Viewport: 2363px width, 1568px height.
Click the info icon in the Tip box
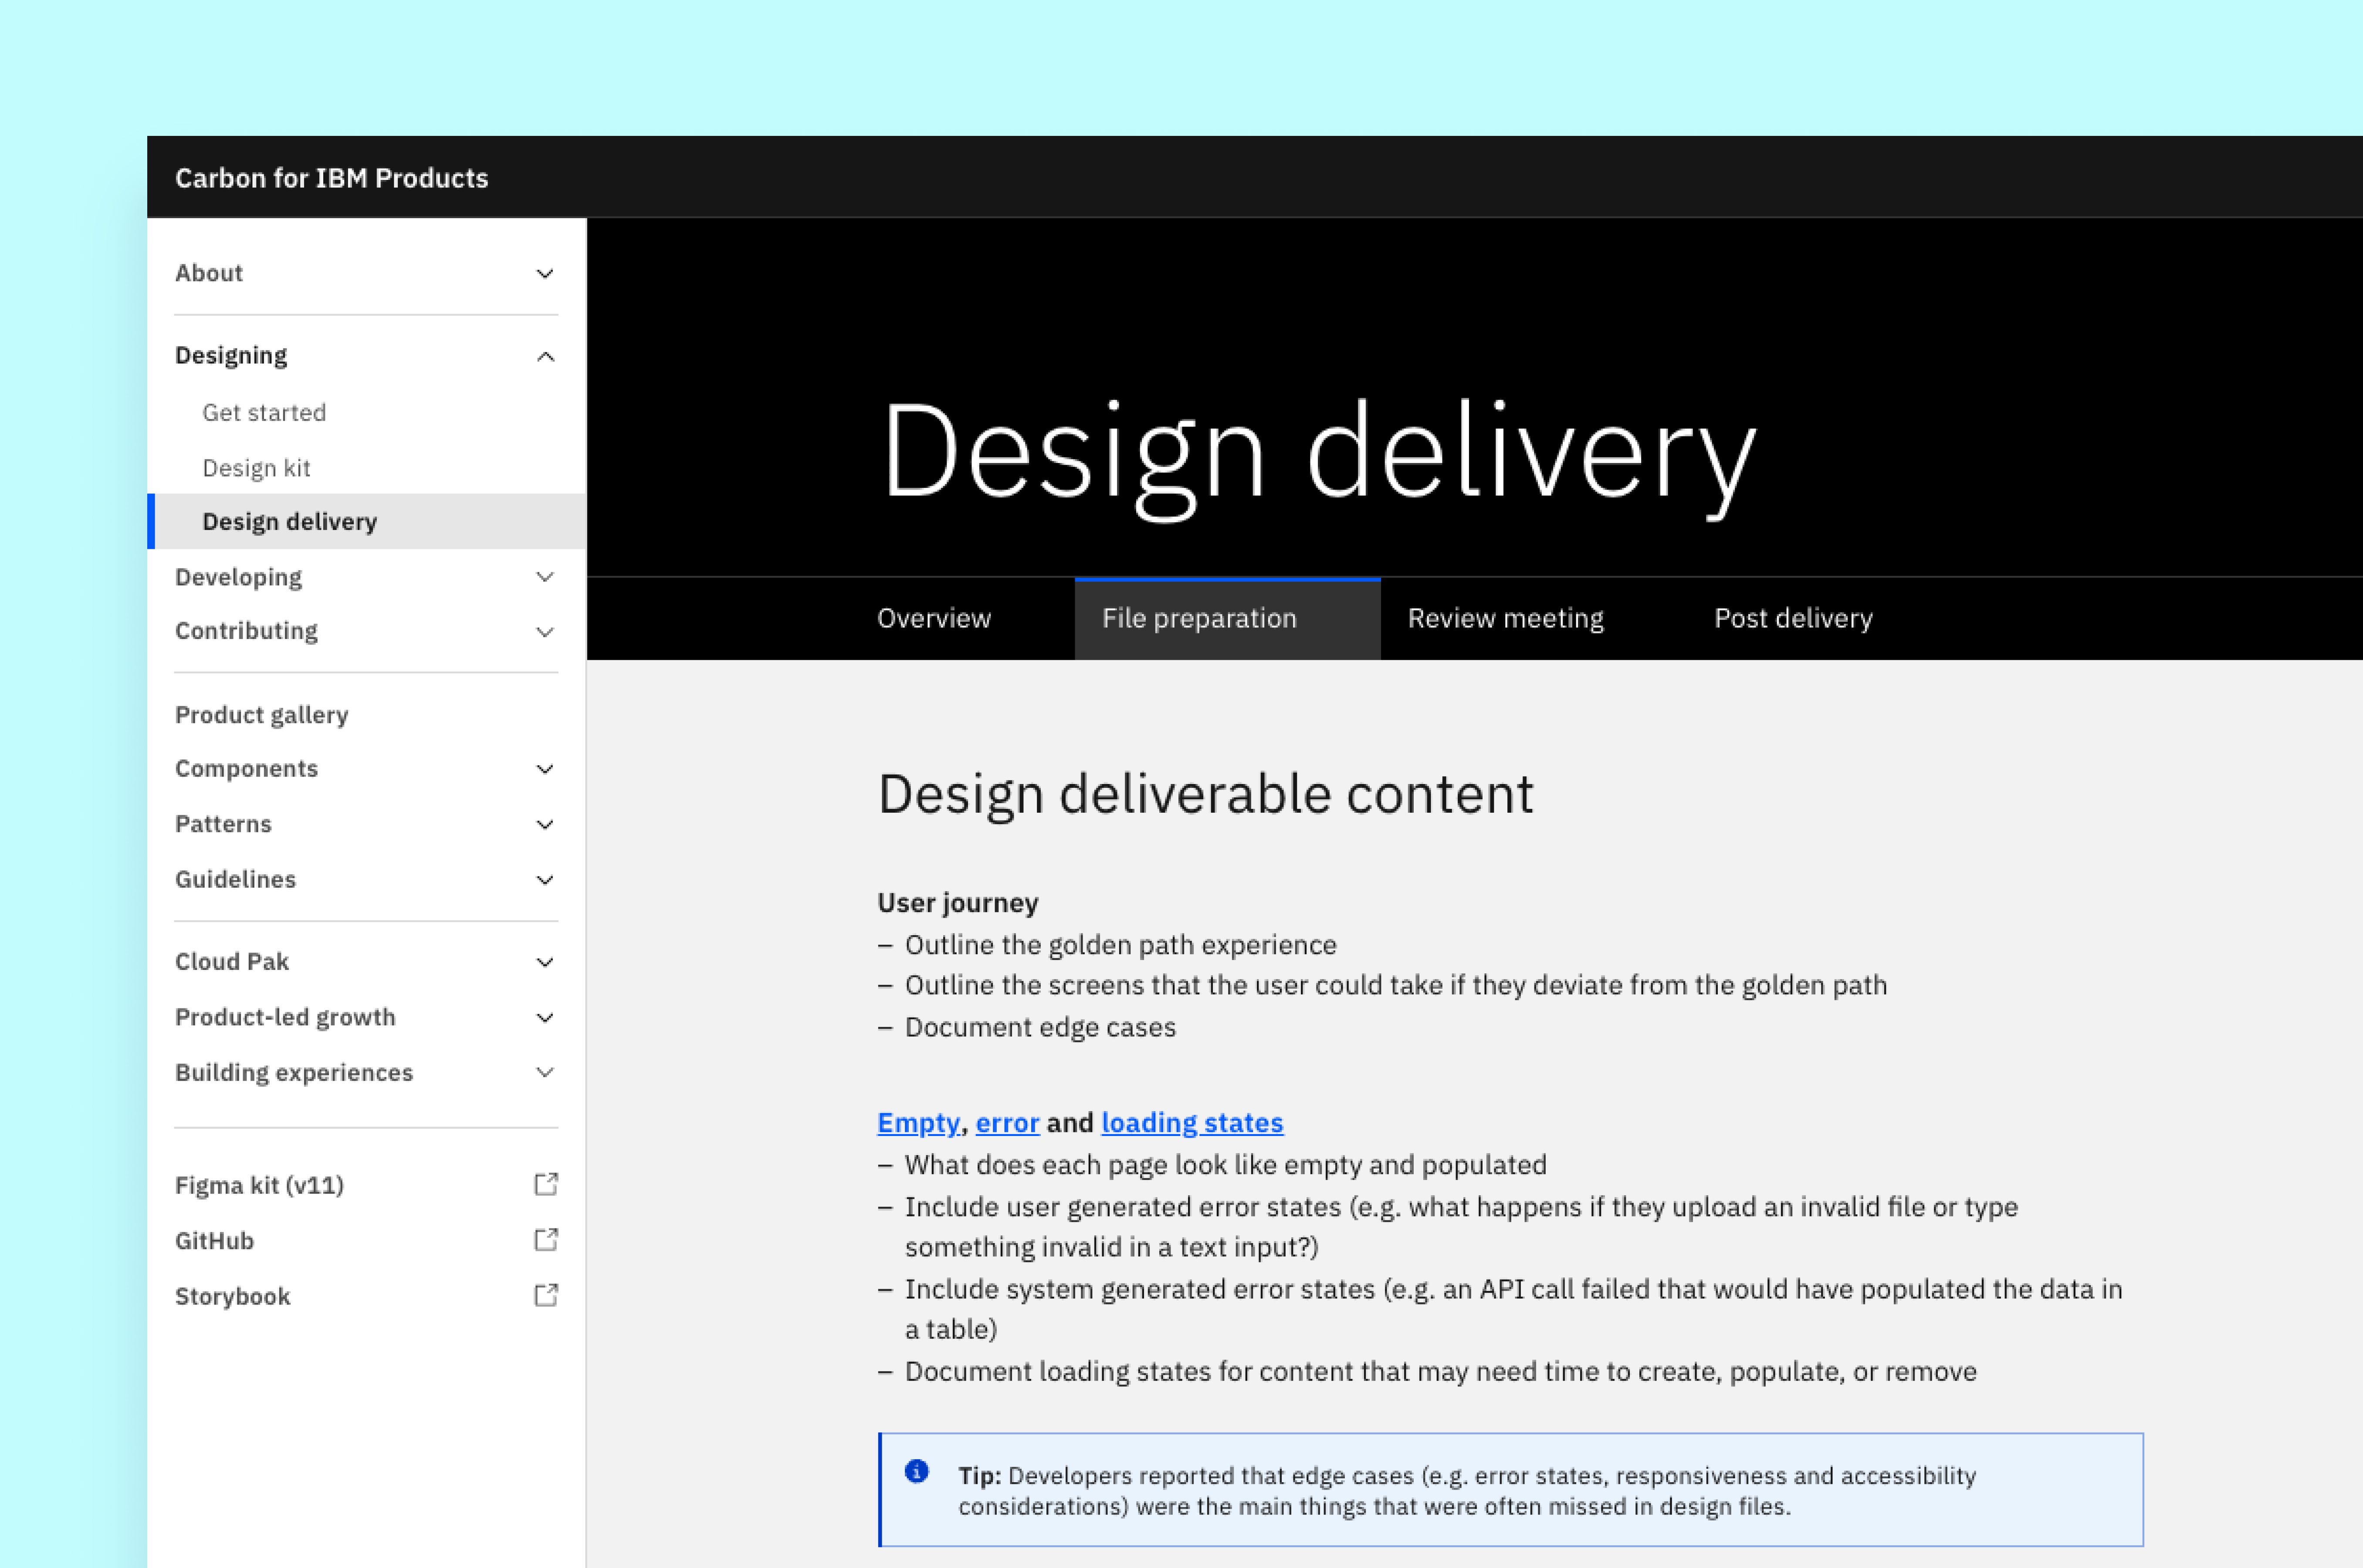click(x=917, y=1471)
